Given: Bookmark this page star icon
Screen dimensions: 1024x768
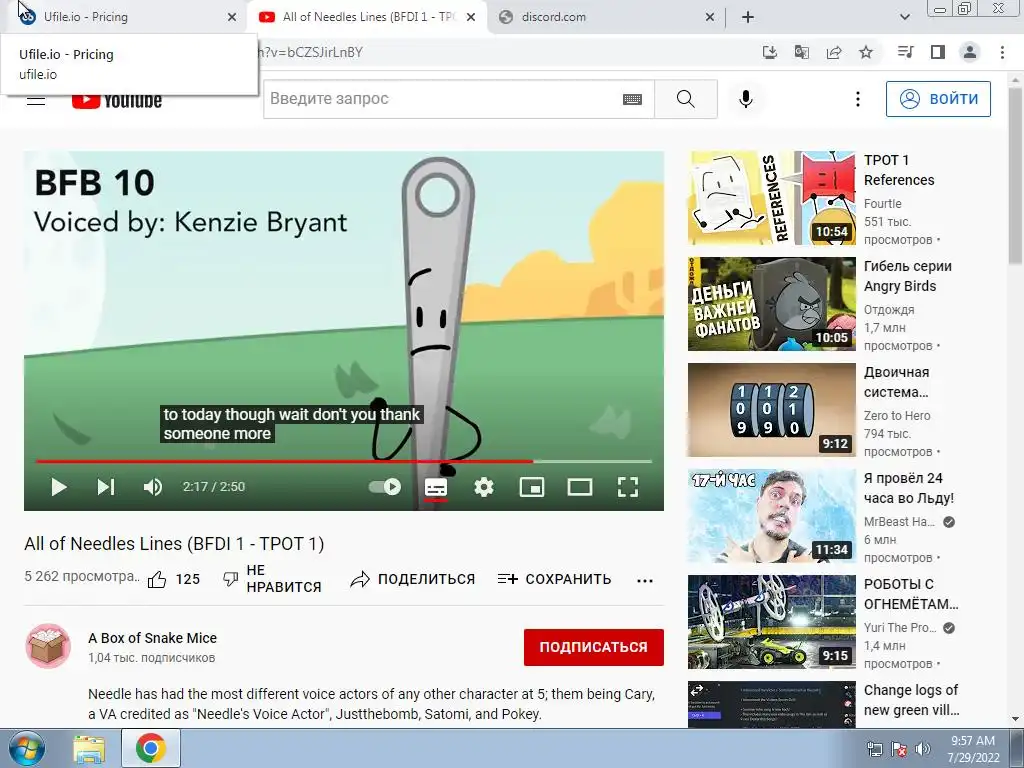Looking at the screenshot, I should pyautogui.click(x=866, y=52).
